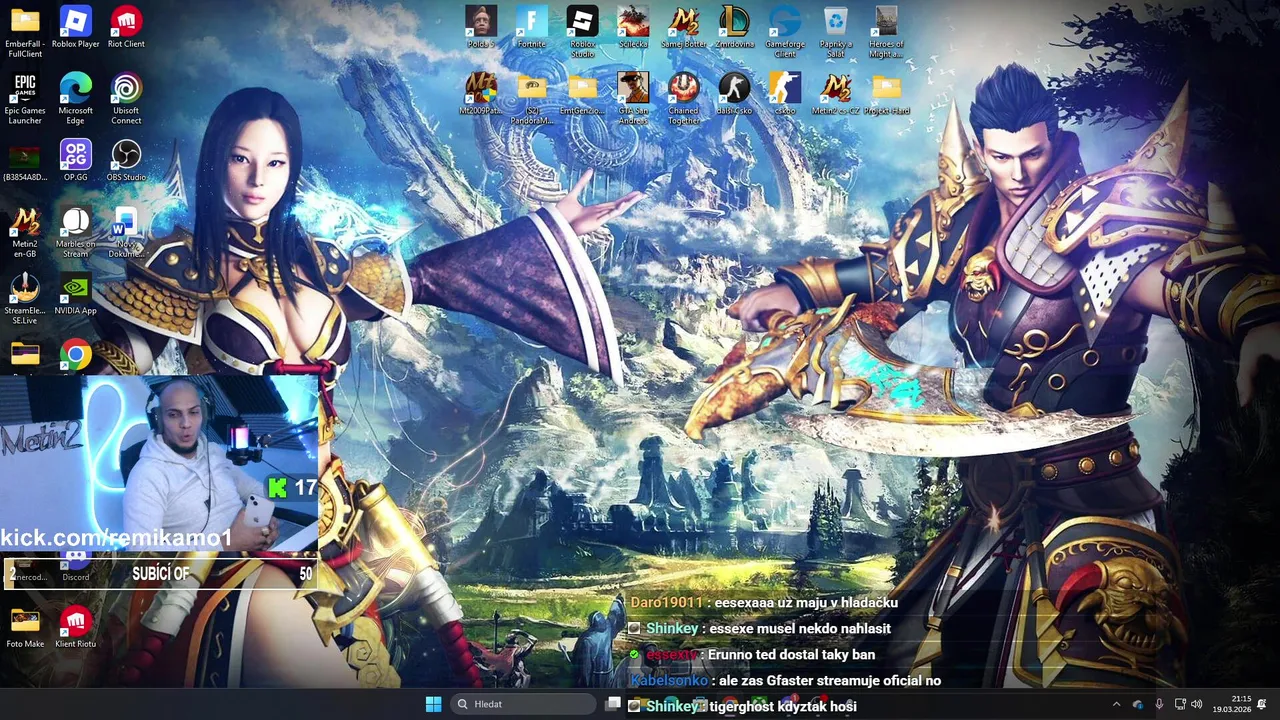This screenshot has width=1280, height=720.
Task: Open the Windows Start menu
Action: tap(433, 704)
